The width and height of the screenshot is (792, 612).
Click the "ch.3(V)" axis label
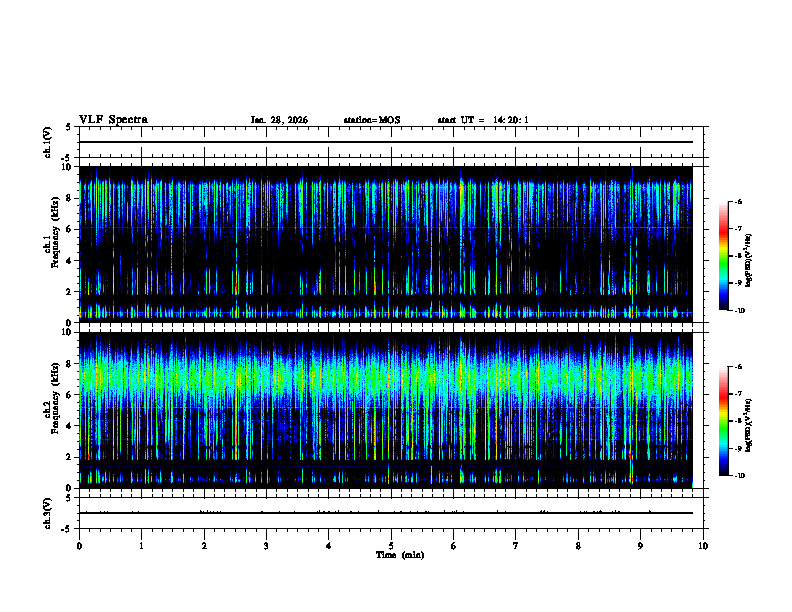[47, 514]
